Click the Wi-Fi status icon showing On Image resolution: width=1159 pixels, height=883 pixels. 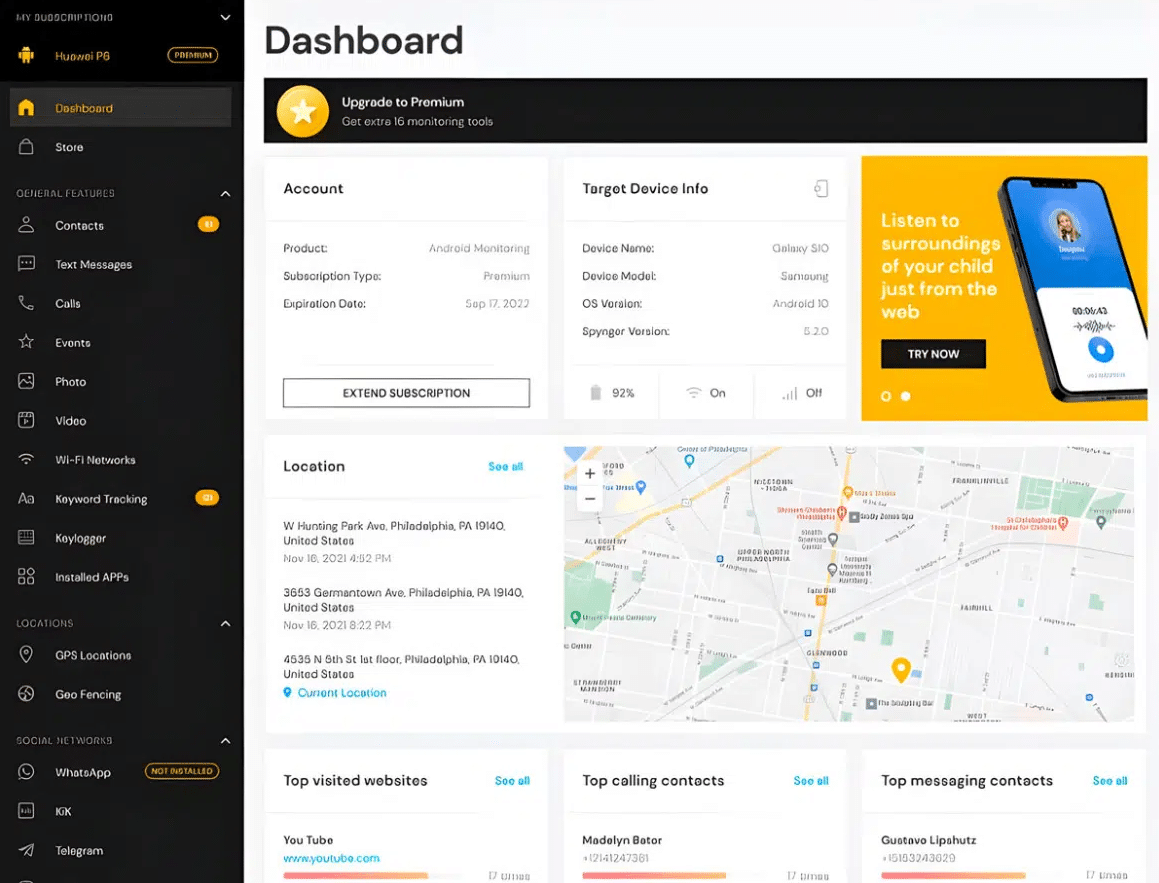click(693, 392)
